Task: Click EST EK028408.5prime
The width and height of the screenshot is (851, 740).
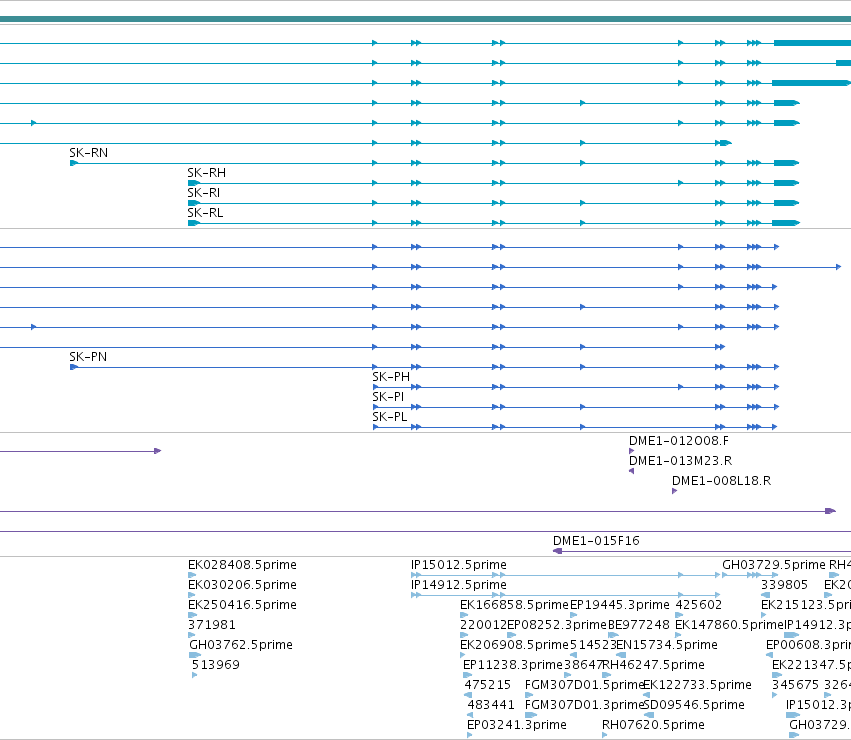Action: point(242,565)
